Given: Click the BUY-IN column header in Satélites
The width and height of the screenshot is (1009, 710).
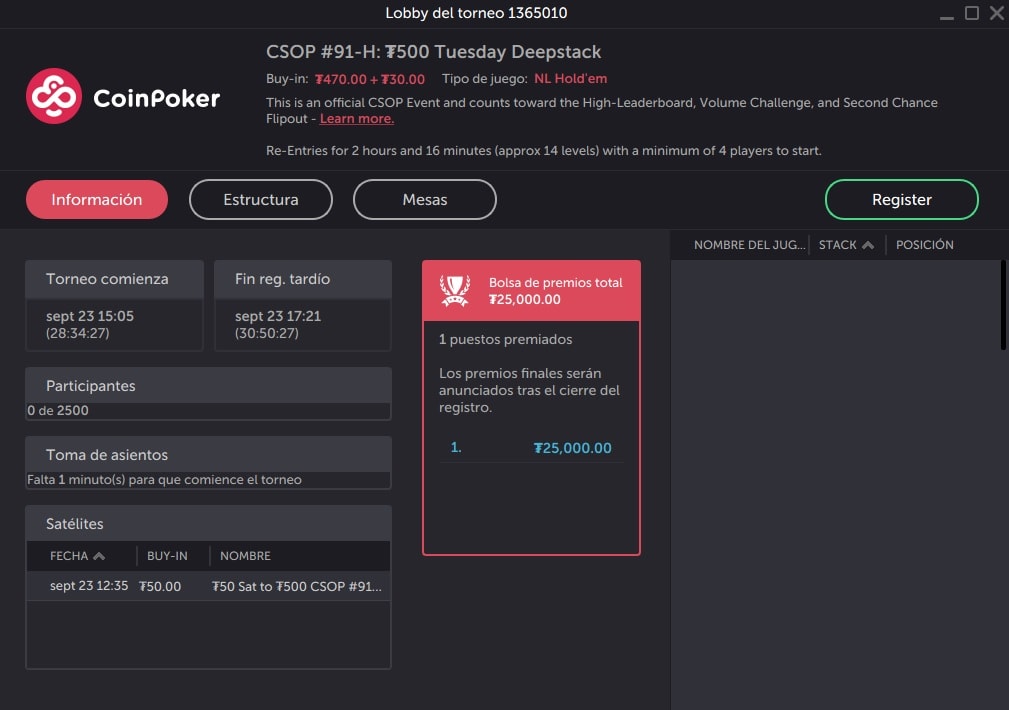Looking at the screenshot, I should tap(169, 556).
